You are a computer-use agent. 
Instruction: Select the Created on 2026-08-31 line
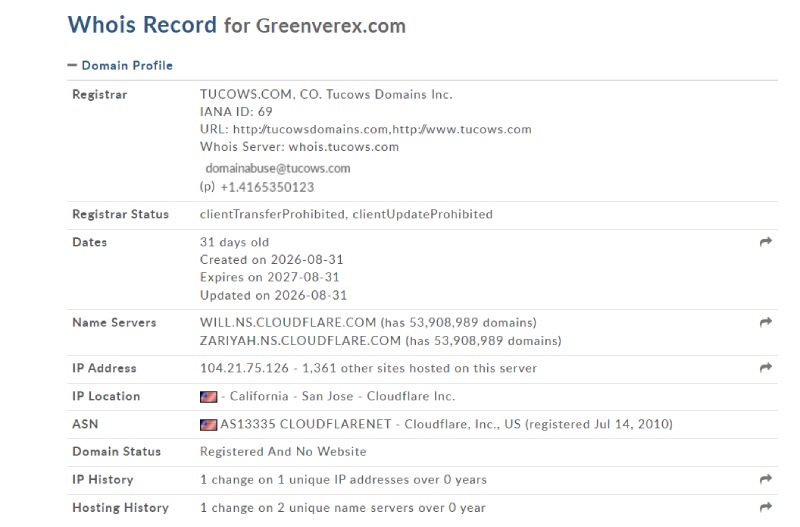[271, 260]
